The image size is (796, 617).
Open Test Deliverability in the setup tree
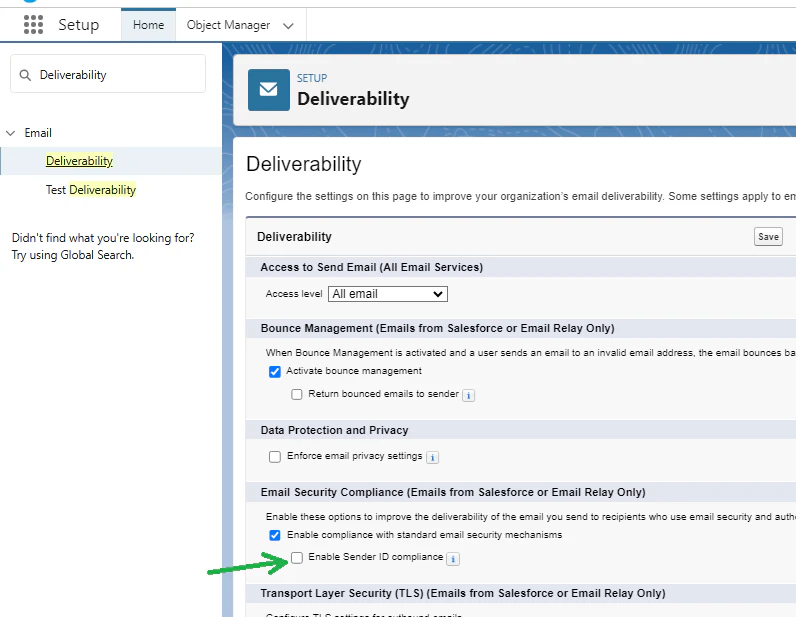(x=91, y=190)
